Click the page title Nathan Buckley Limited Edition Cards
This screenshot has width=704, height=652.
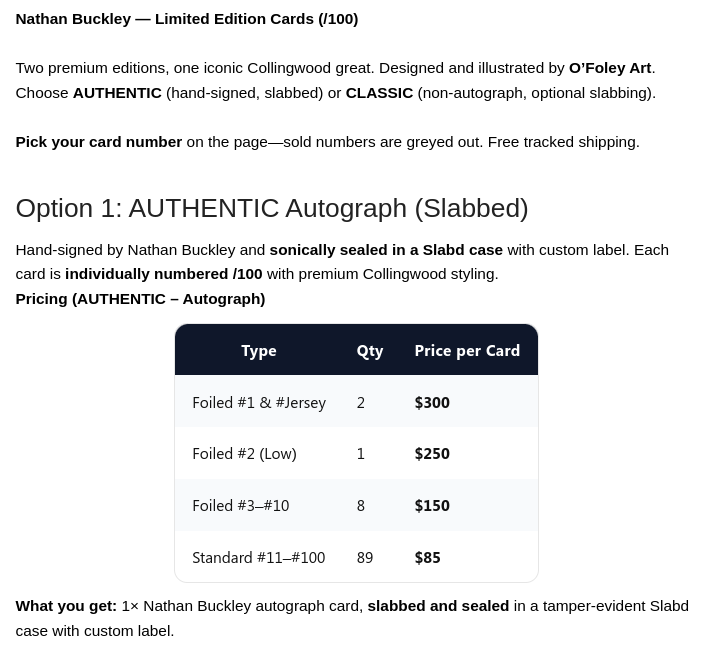pos(187,19)
